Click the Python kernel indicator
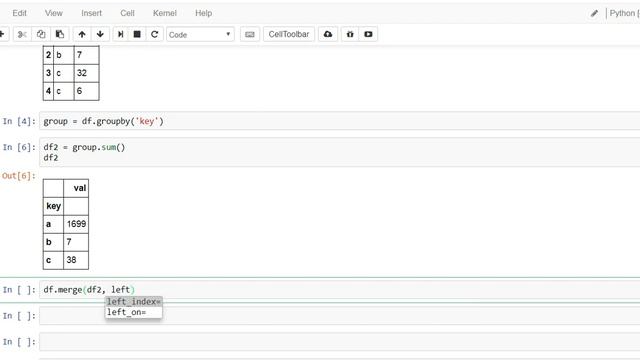640x360 pixels. (x=624, y=13)
